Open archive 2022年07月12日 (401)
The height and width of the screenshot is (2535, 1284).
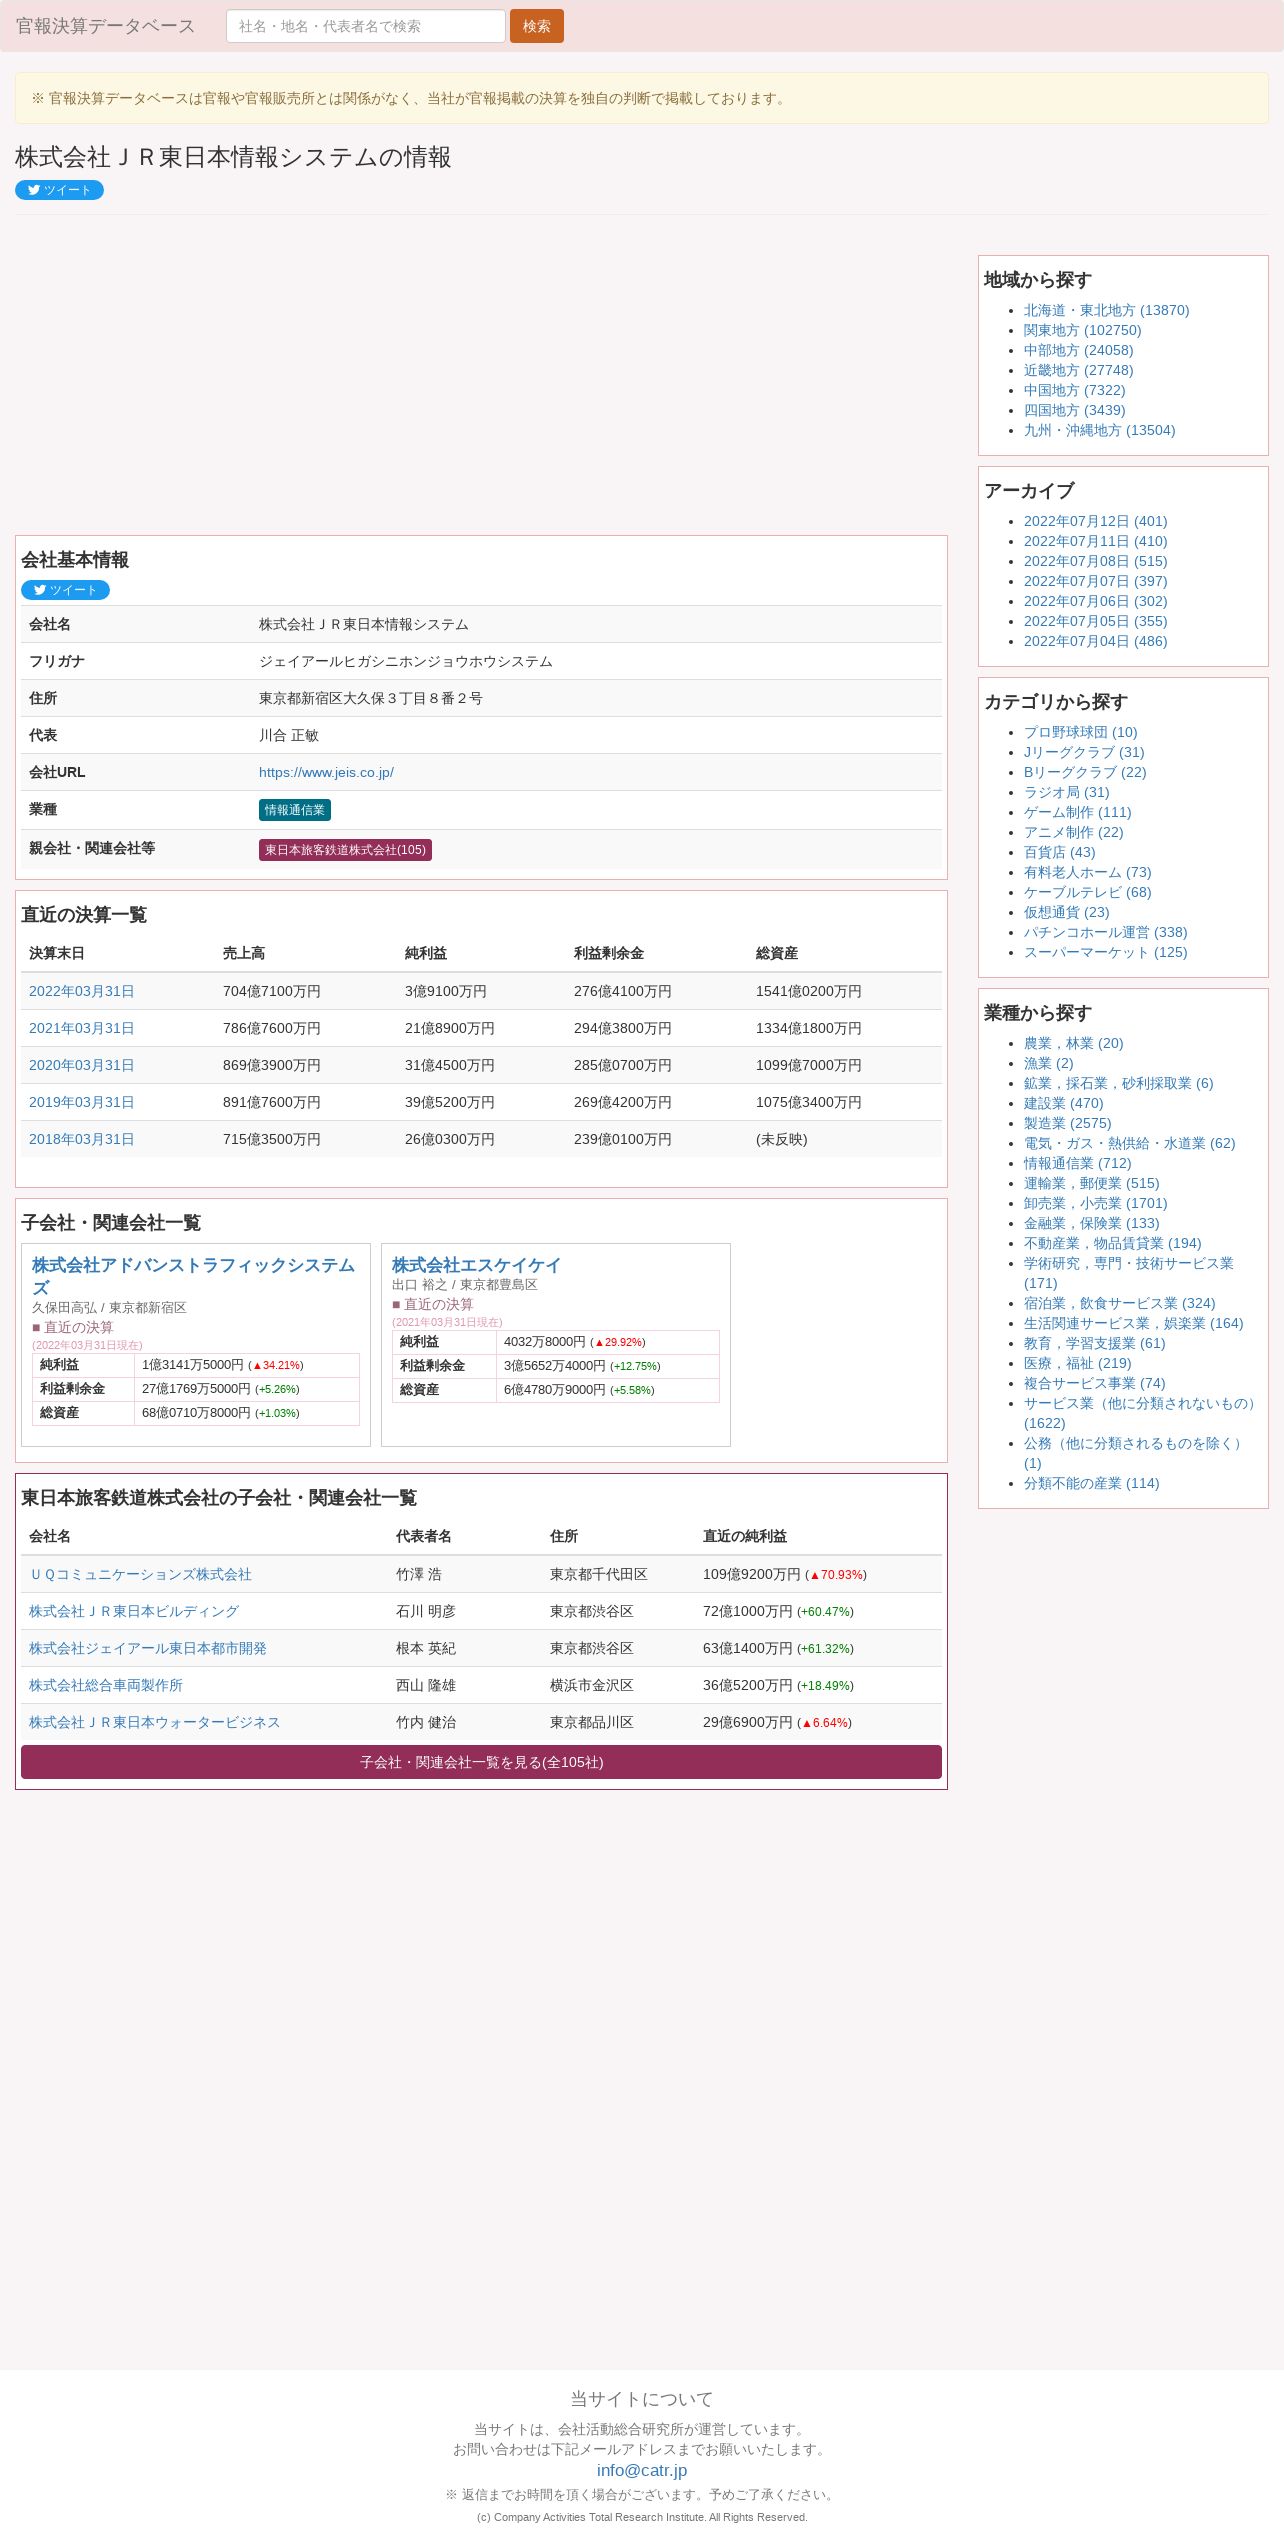pyautogui.click(x=1095, y=521)
